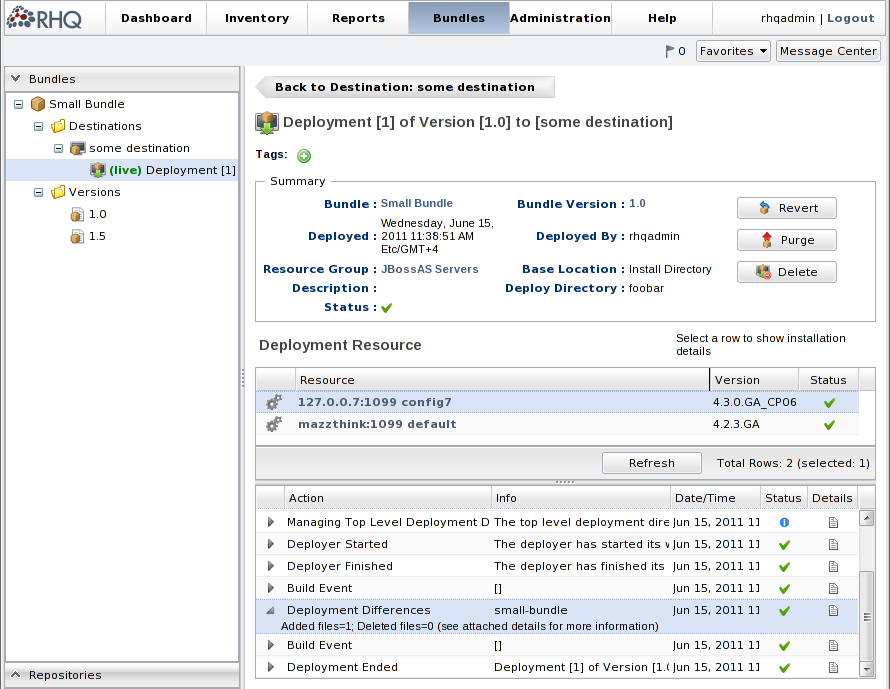Viewport: 890px width, 689px height.
Task: Click the 'some destination' icon in tree
Action: [x=78, y=148]
